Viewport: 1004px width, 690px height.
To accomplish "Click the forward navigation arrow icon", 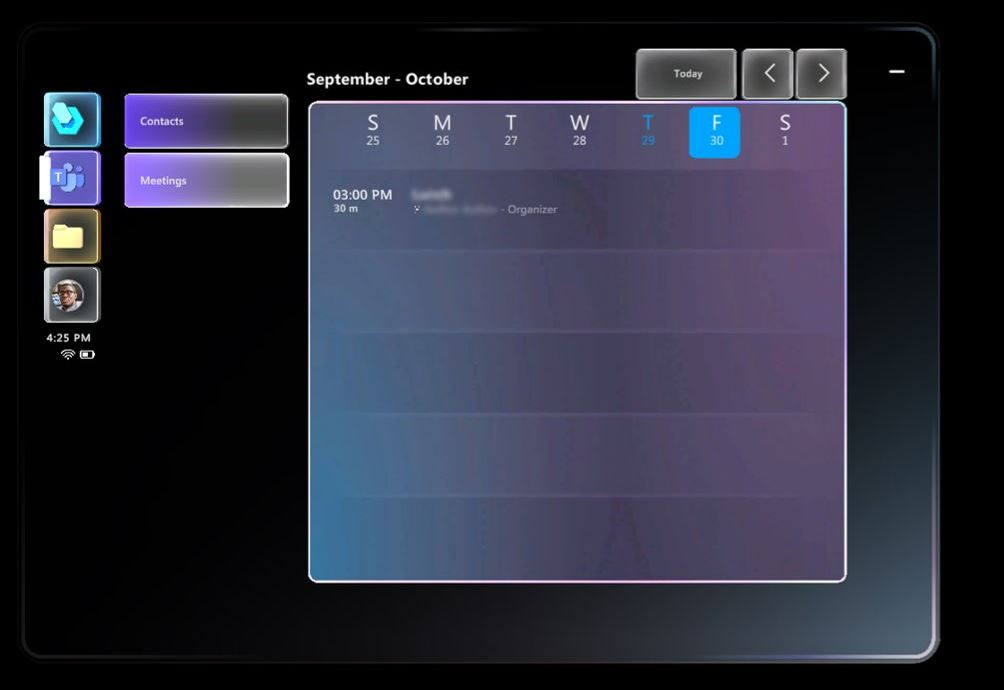I will 821,73.
